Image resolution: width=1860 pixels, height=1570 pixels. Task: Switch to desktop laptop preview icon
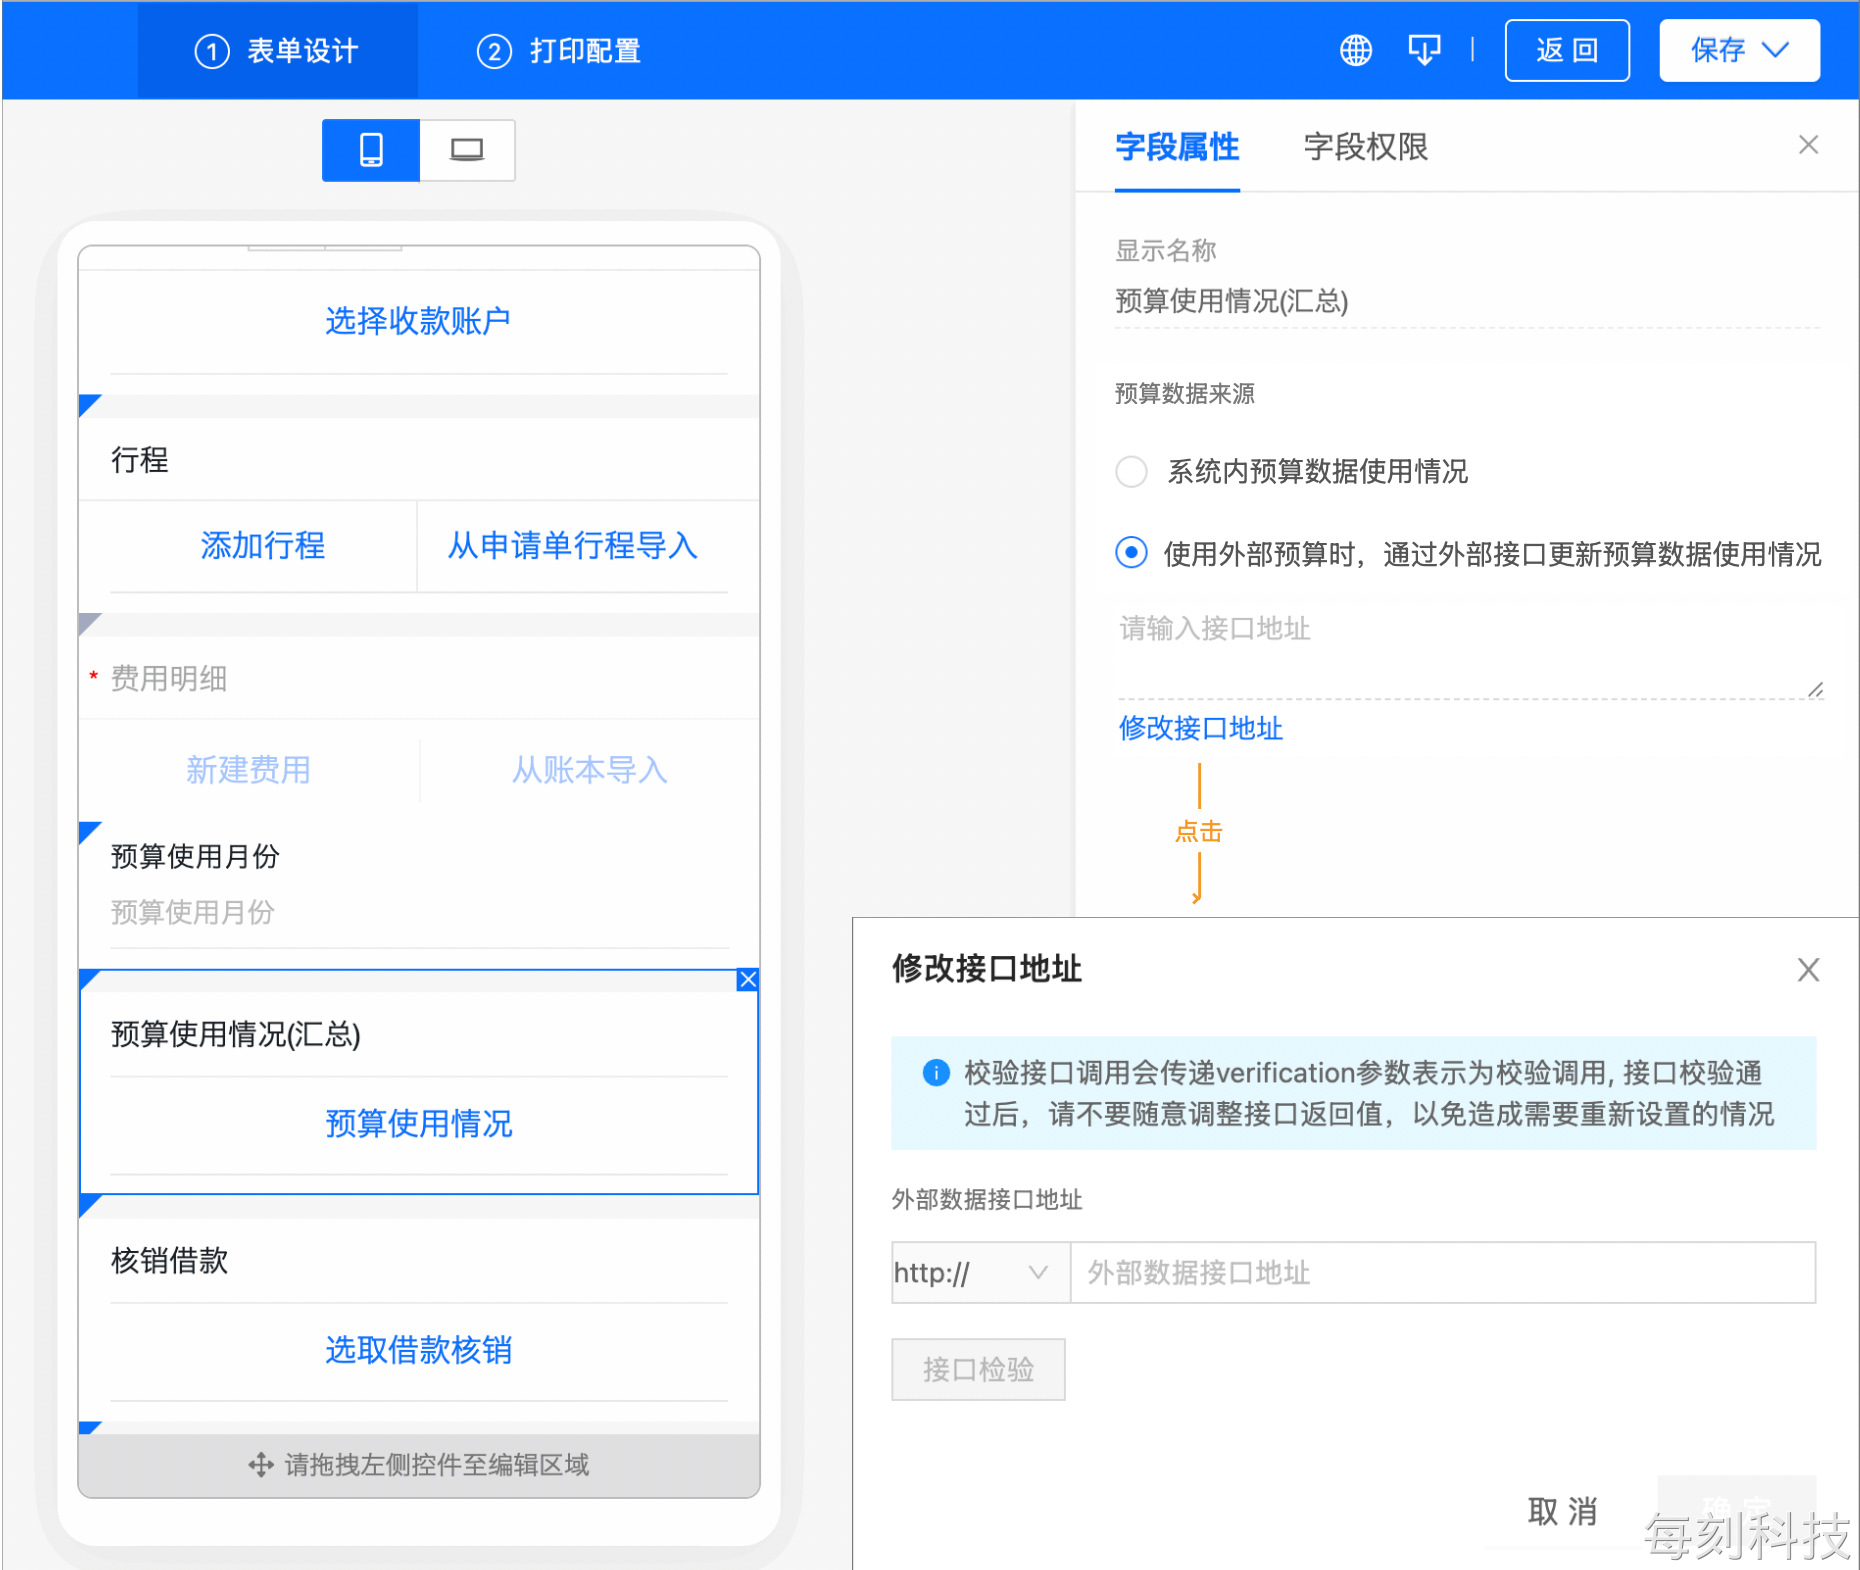(467, 150)
